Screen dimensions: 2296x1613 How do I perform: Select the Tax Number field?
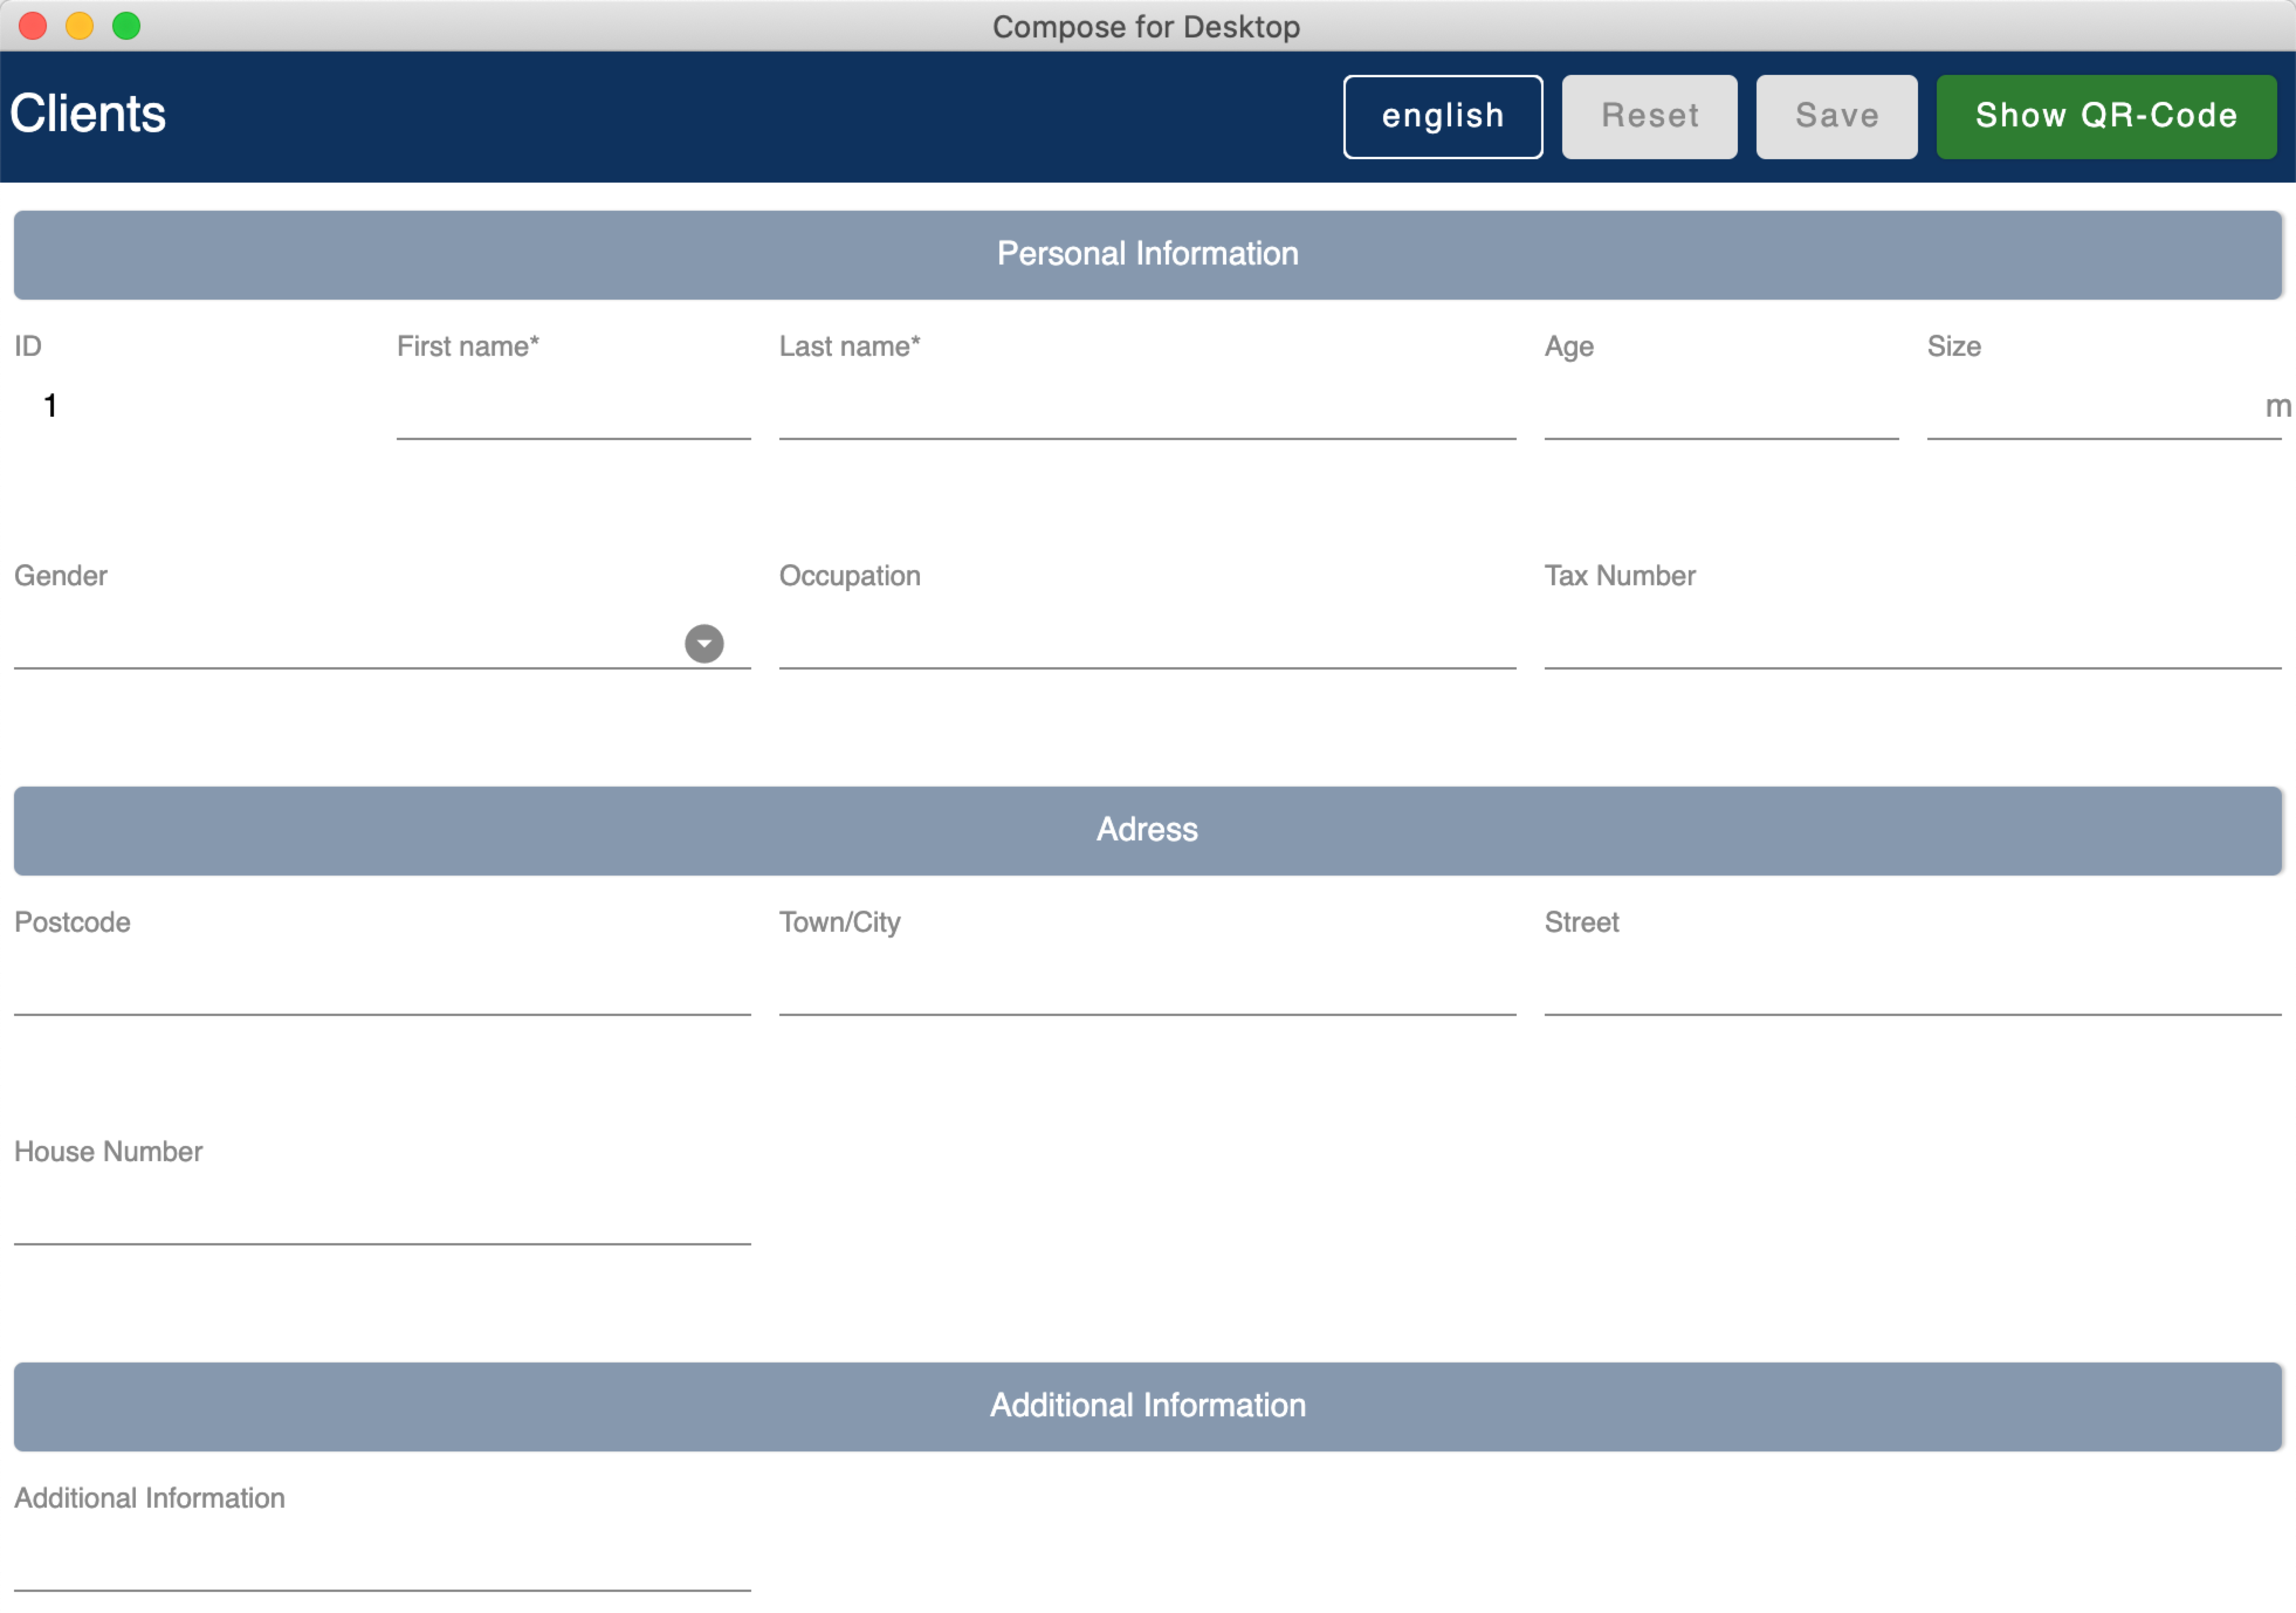pyautogui.click(x=1911, y=638)
